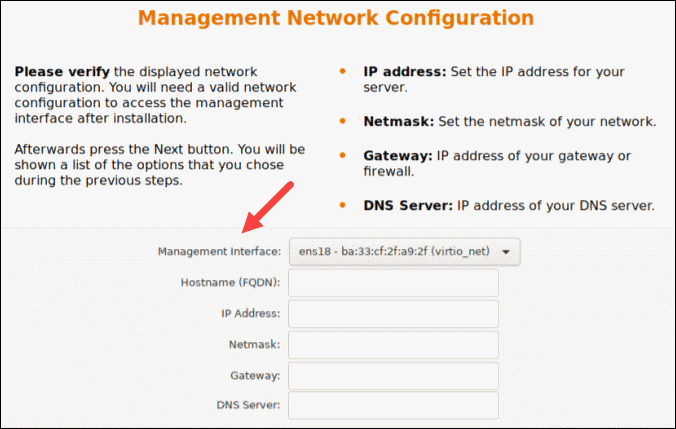Click the Hostname (FQDN) label

pyautogui.click(x=229, y=283)
